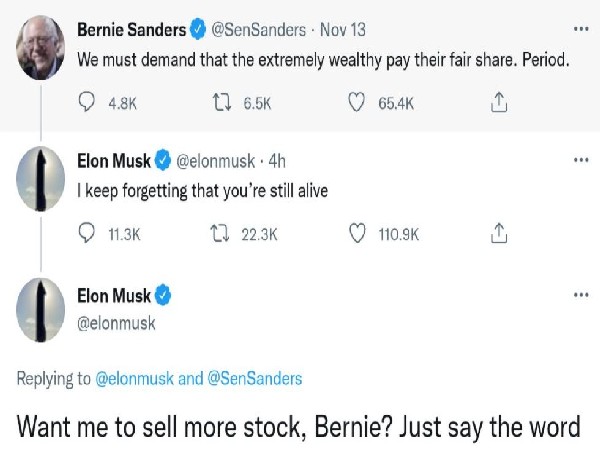Retweet Bernie Sanders' fair share tweet
Image resolution: width=600 pixels, height=450 pixels.
coord(226,101)
